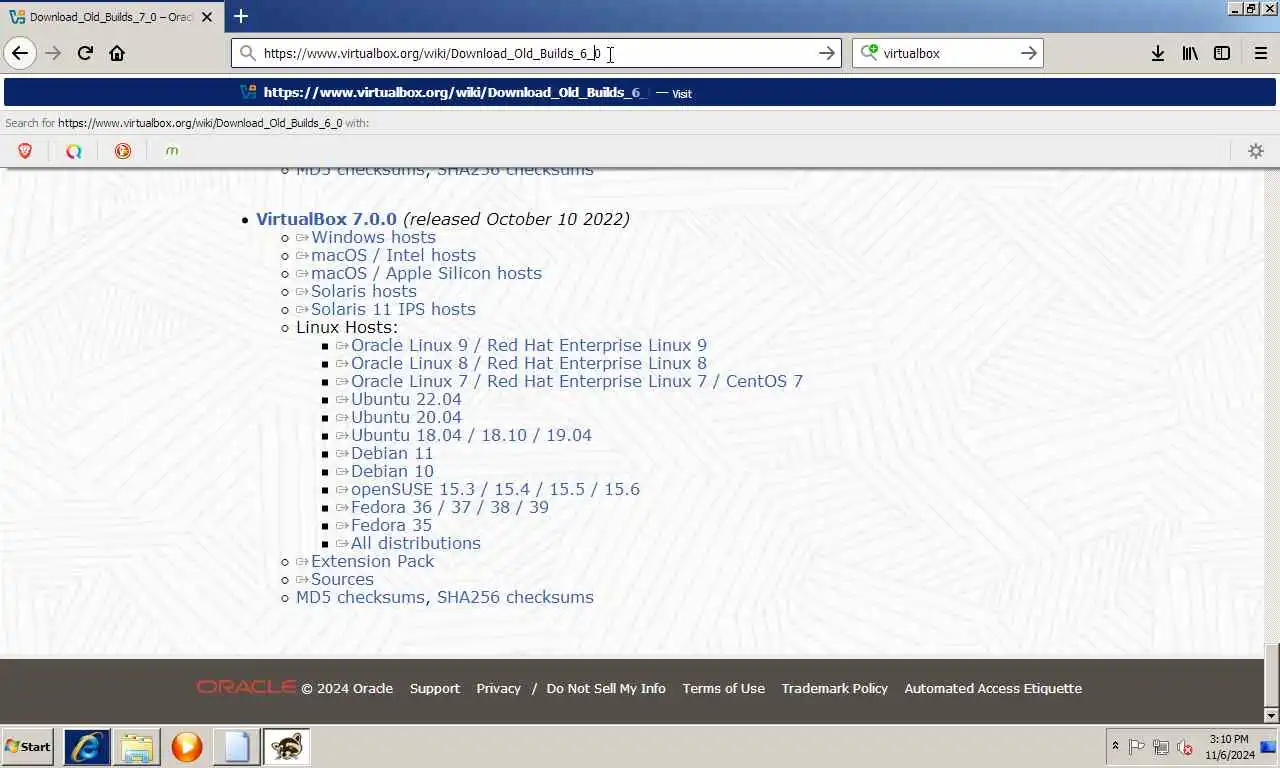The height and width of the screenshot is (768, 1280).
Task: Click the forward navigation arrow
Action: [53, 53]
